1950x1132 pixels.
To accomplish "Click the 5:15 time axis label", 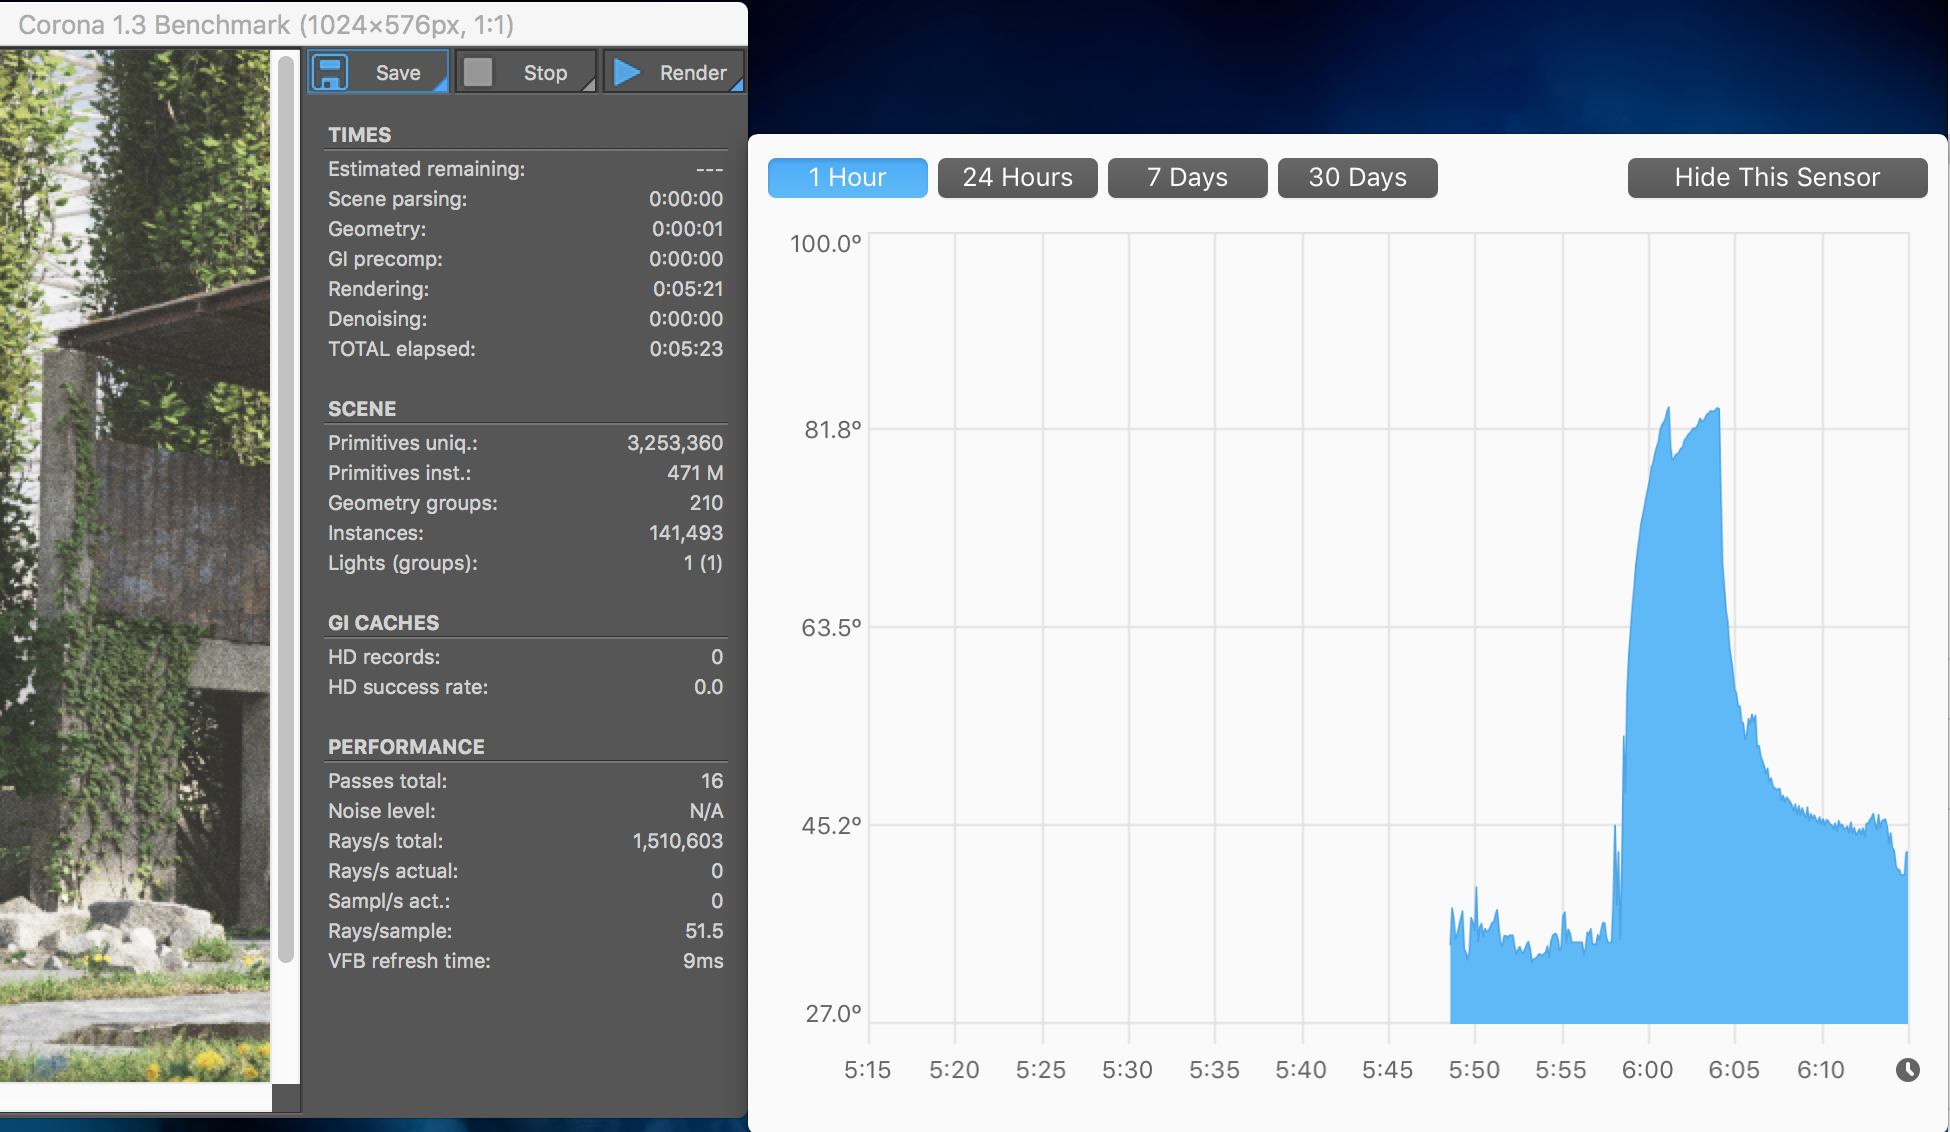I will coord(867,1070).
